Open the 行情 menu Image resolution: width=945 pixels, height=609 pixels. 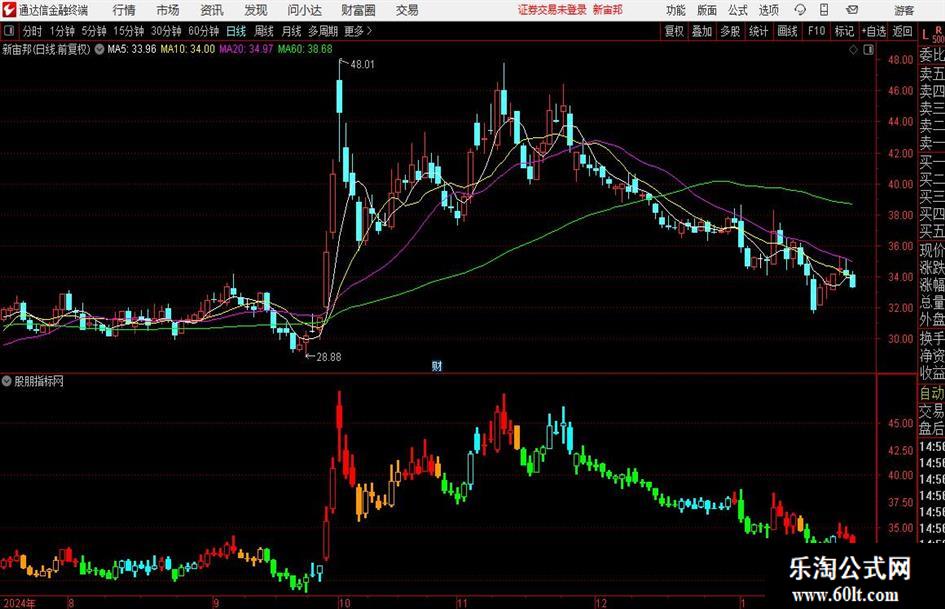click(x=124, y=10)
